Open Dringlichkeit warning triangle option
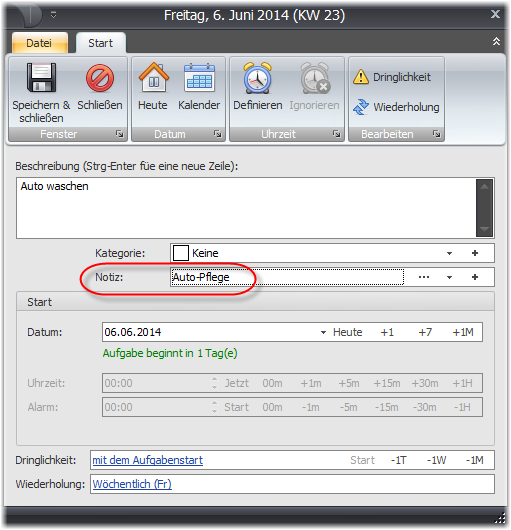 click(361, 77)
